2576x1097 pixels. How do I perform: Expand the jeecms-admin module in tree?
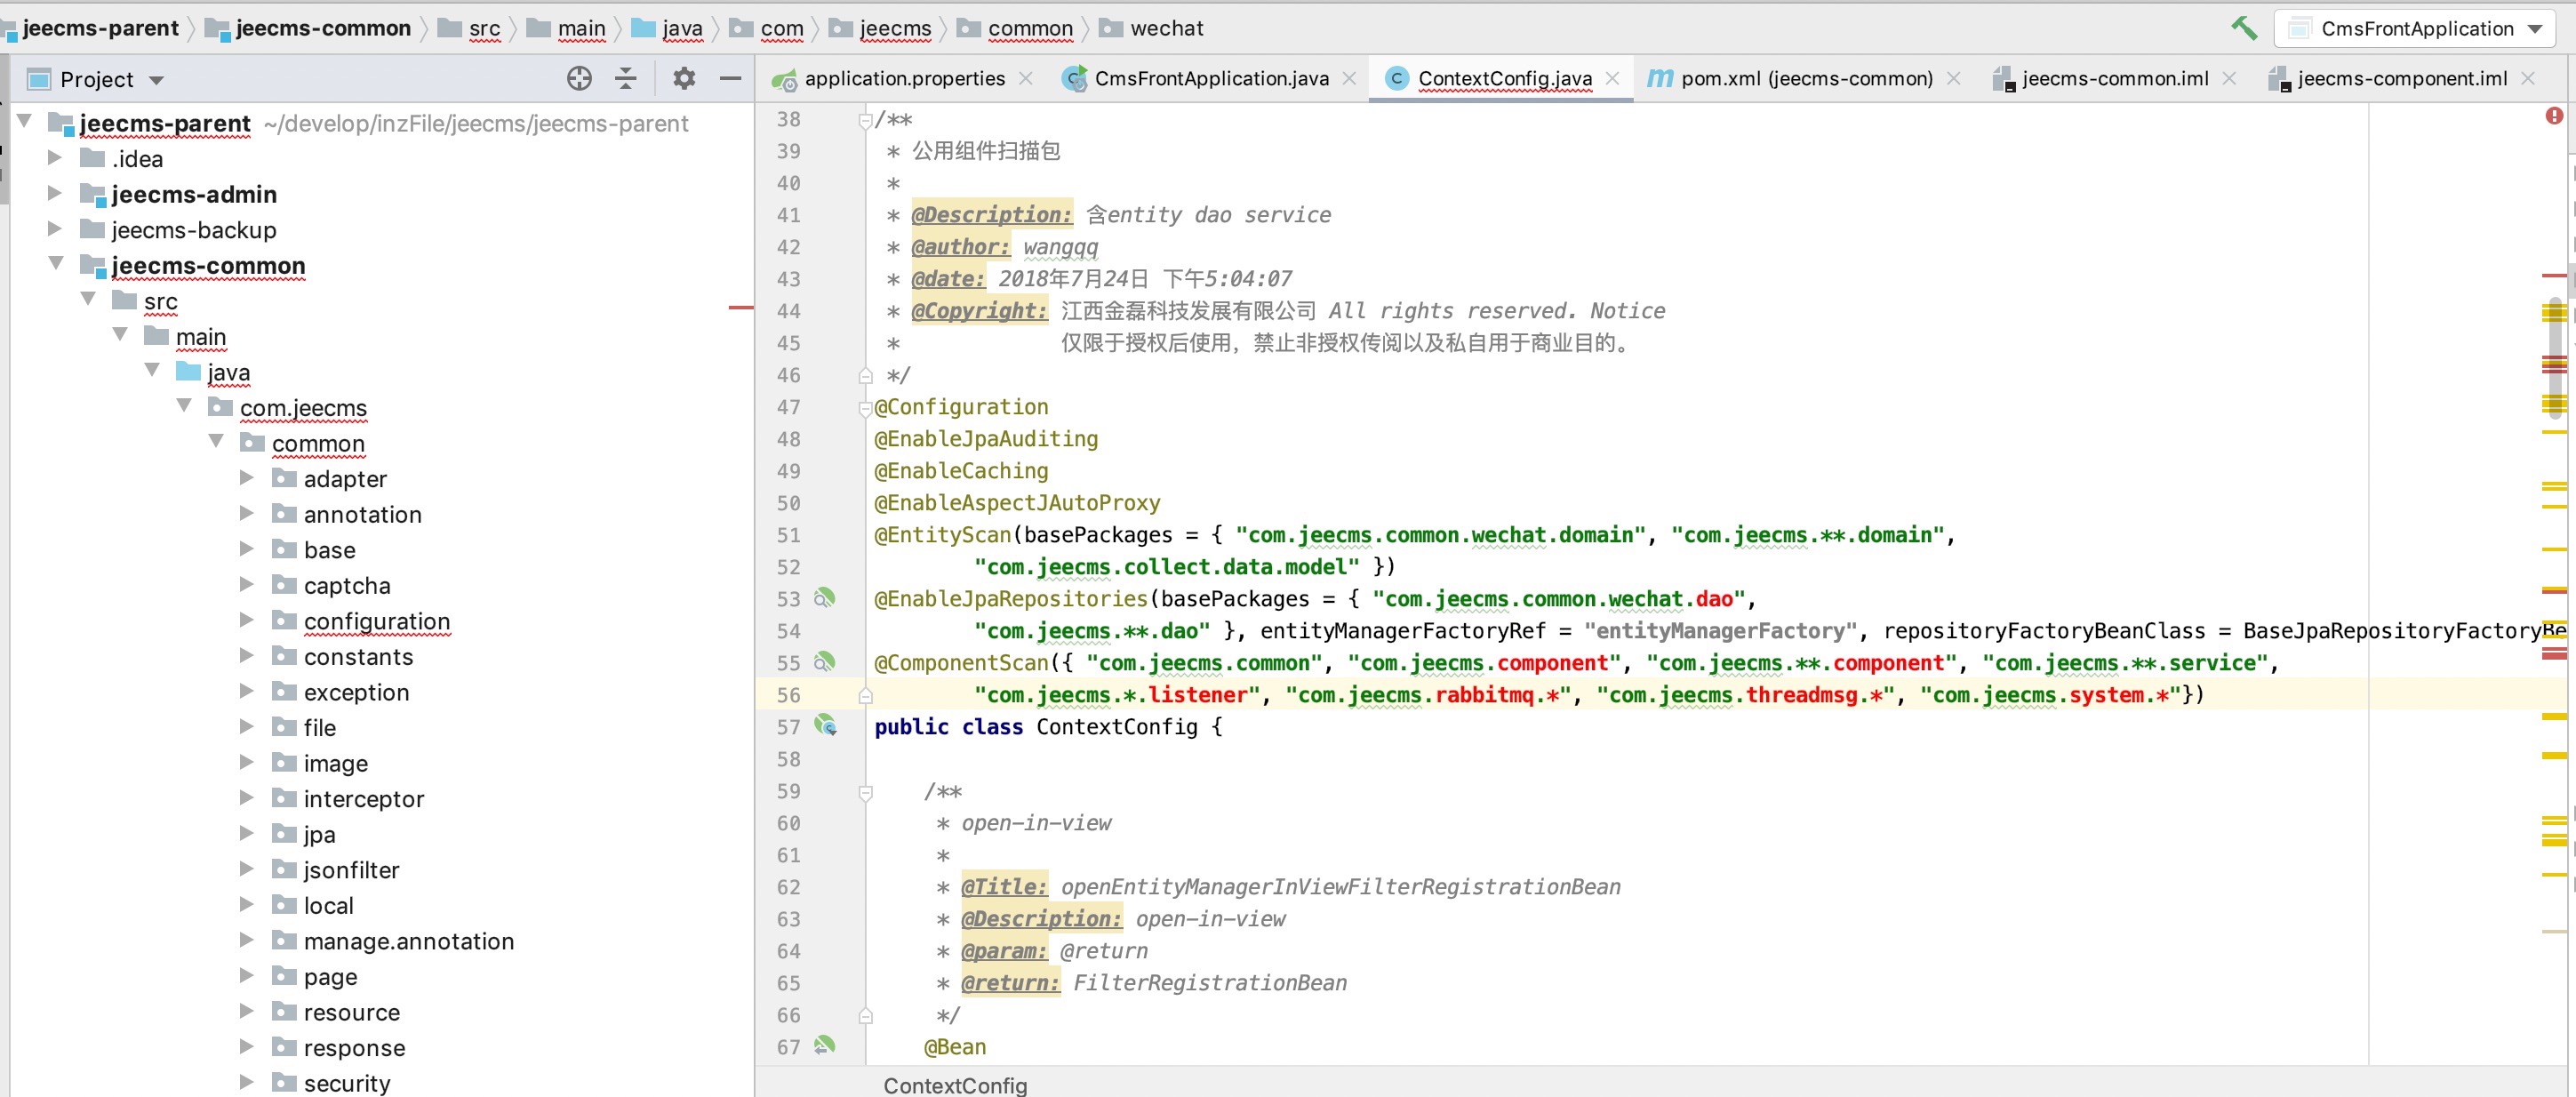tap(55, 193)
